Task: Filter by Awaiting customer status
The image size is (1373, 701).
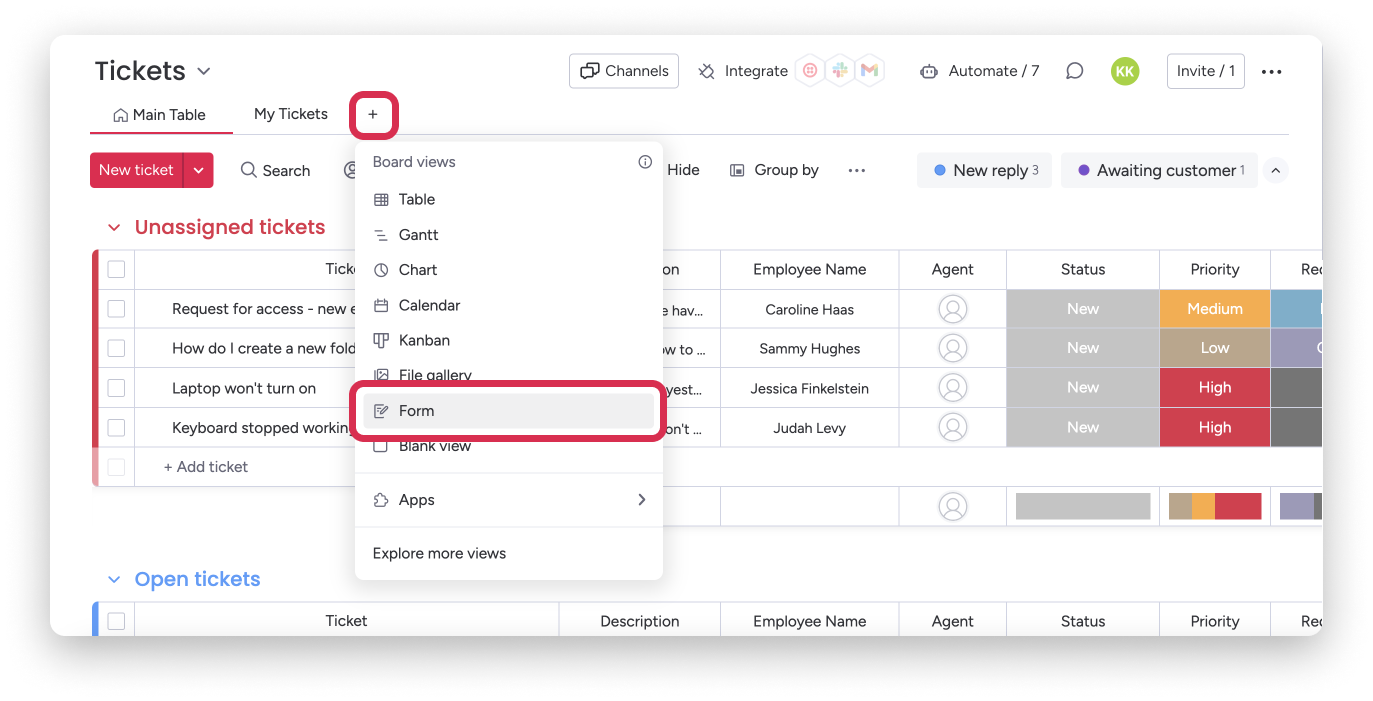Action: click(x=1159, y=170)
